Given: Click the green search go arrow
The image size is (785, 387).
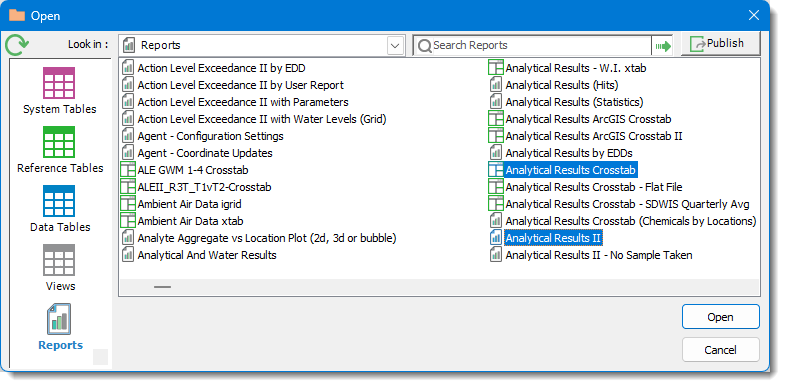Looking at the screenshot, I should [x=663, y=47].
